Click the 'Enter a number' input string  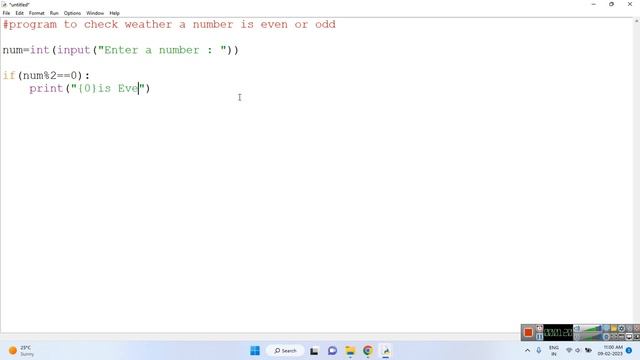162,50
